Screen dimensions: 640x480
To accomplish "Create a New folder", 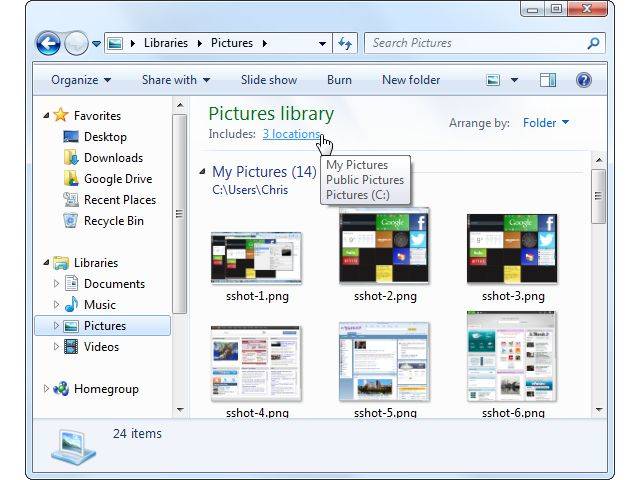I will 411,80.
